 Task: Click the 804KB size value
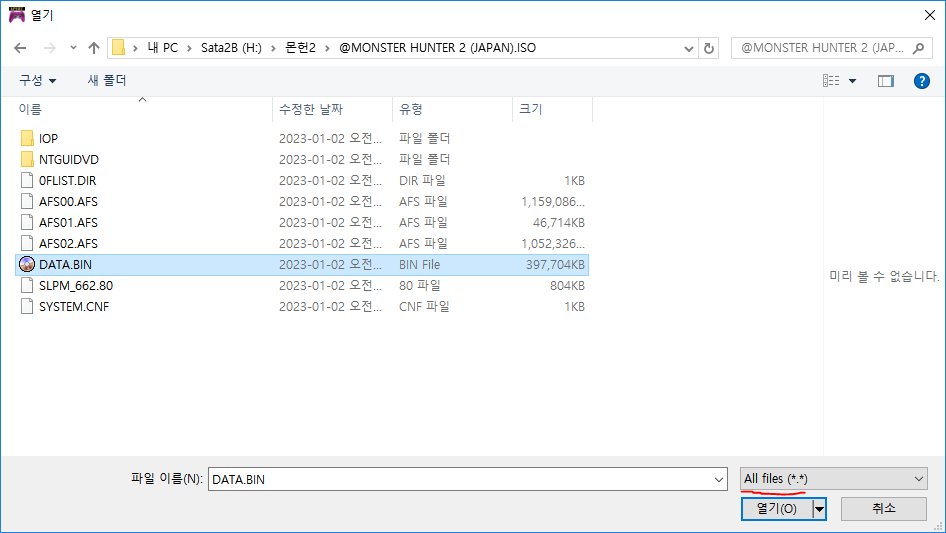[567, 286]
